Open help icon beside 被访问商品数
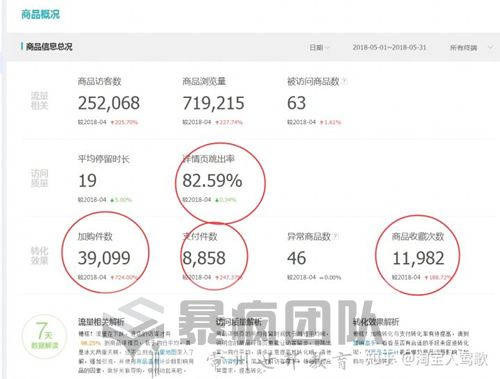 [x=345, y=81]
